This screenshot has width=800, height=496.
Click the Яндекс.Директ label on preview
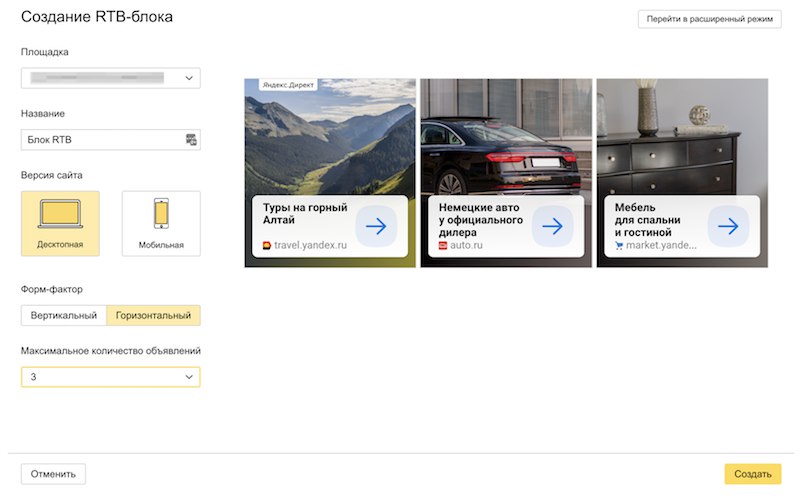(288, 85)
